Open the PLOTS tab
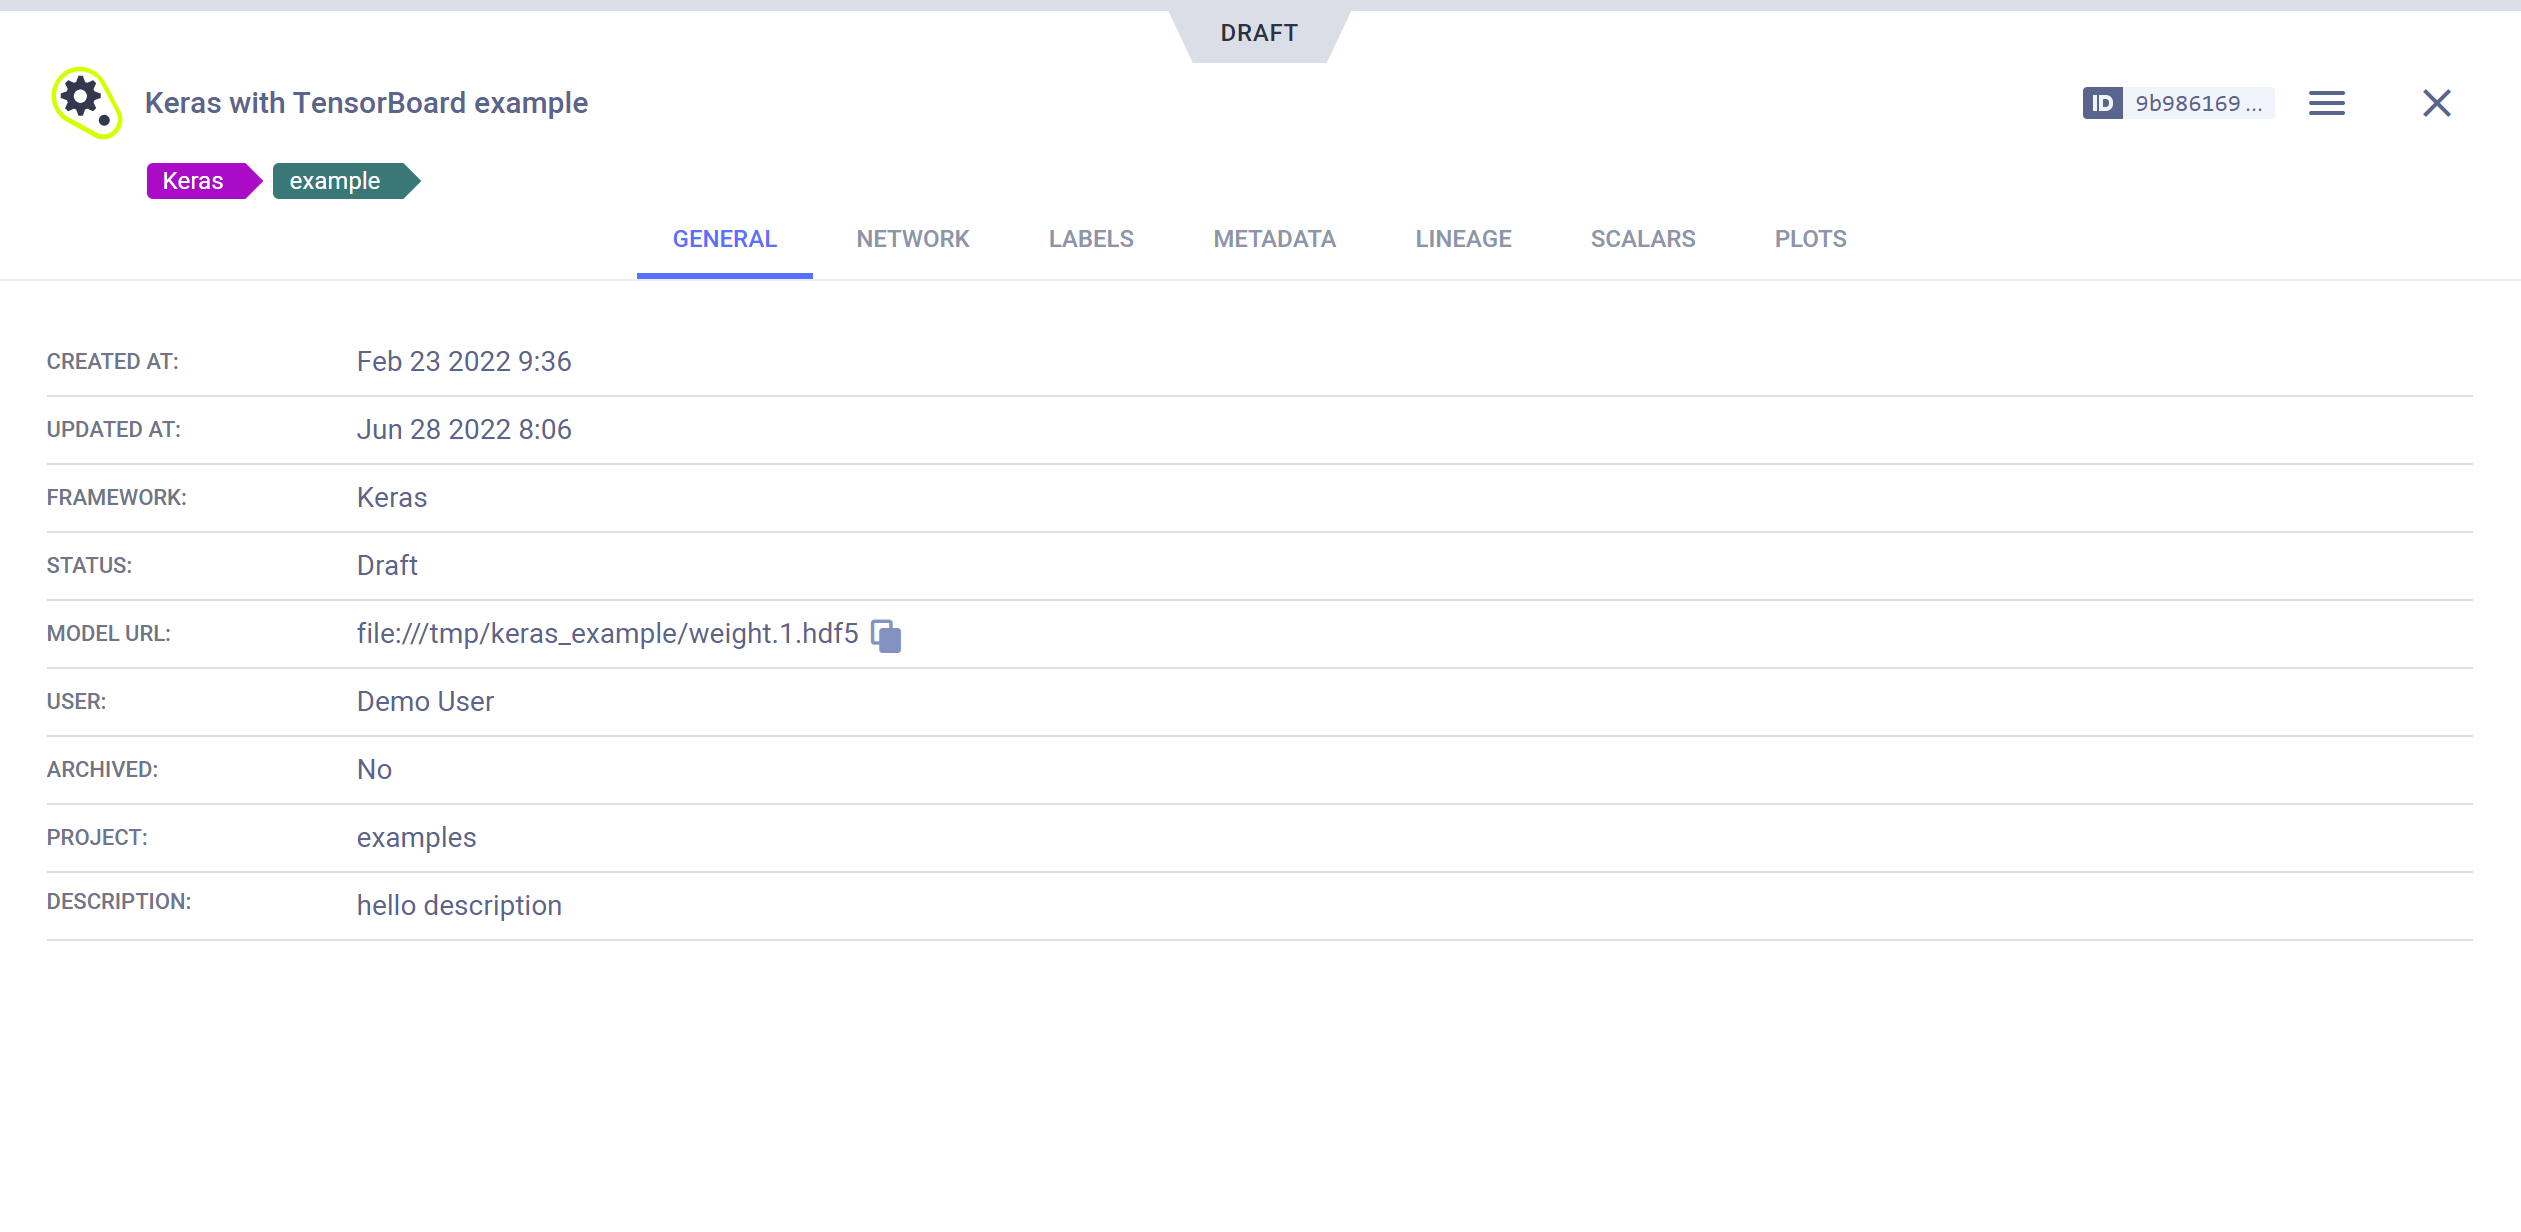 point(1810,239)
